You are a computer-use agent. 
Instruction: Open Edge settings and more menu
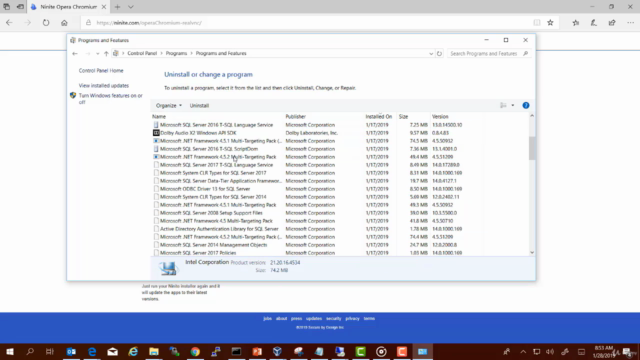point(631,23)
